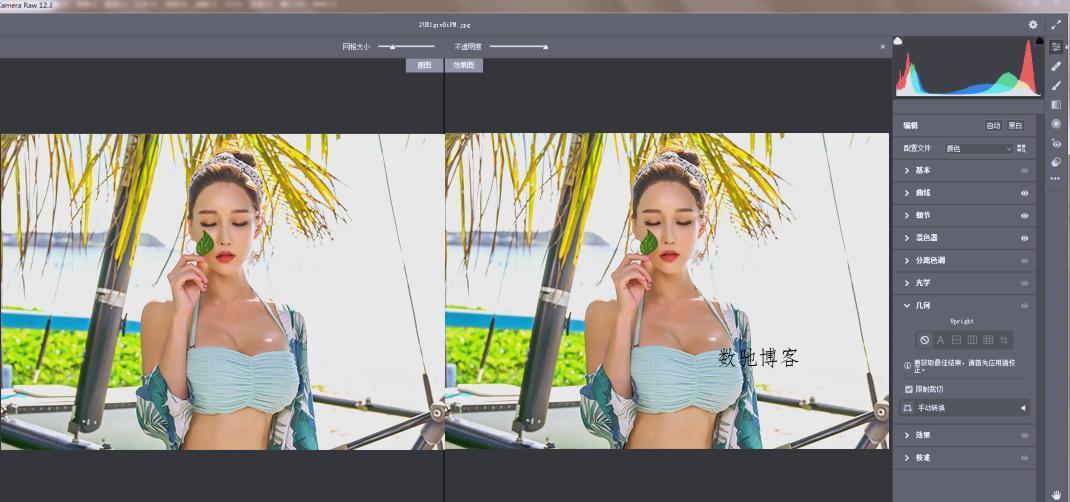
Task: Open the Snapshots overlapping circles icon
Action: click(1056, 162)
